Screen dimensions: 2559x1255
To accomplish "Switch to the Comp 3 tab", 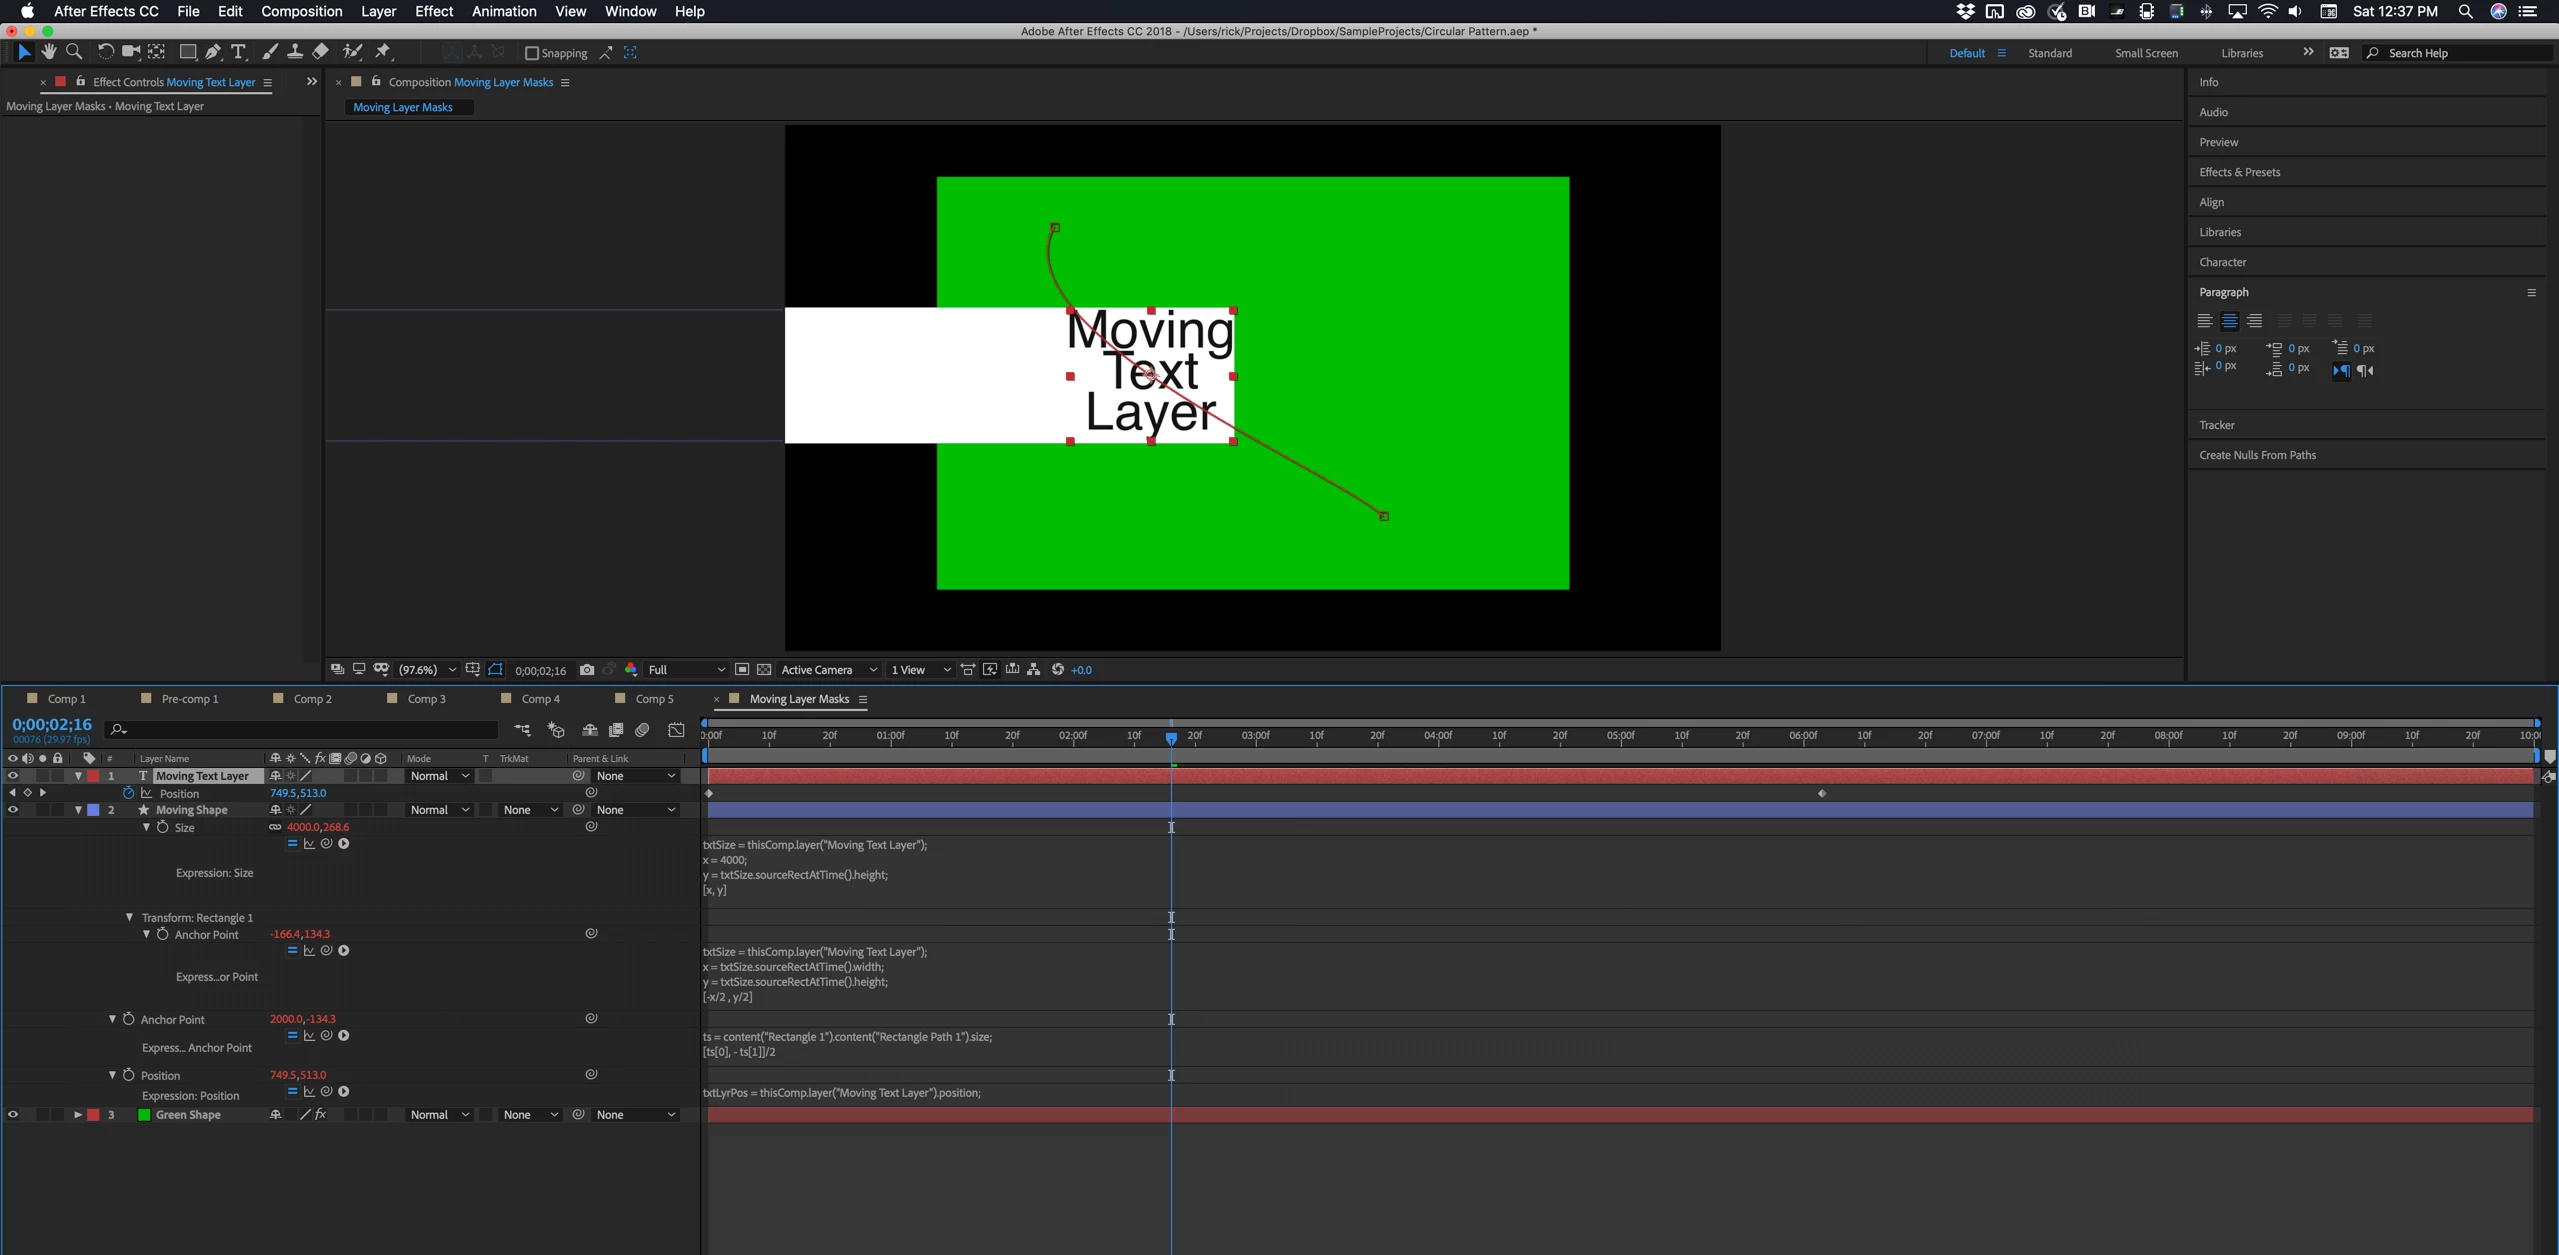I will (426, 699).
